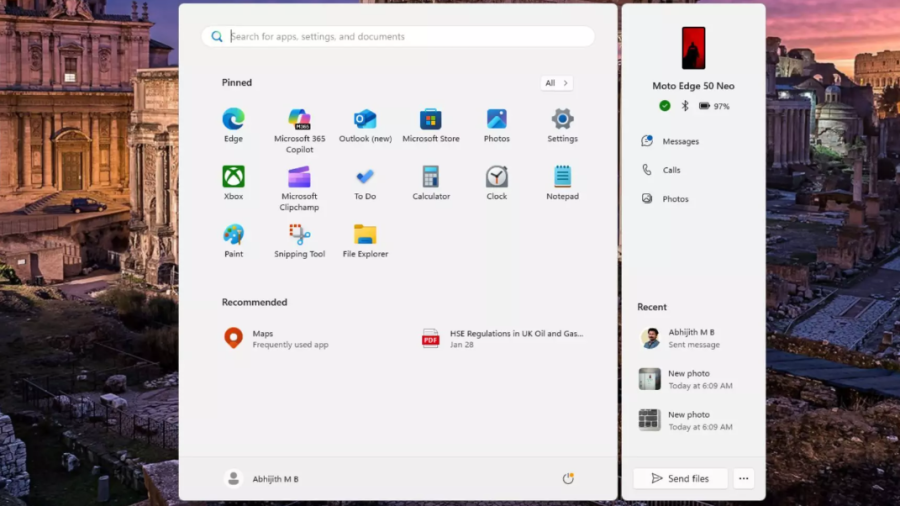The image size is (900, 506).
Task: Open the Edge browser app
Action: pyautogui.click(x=233, y=125)
